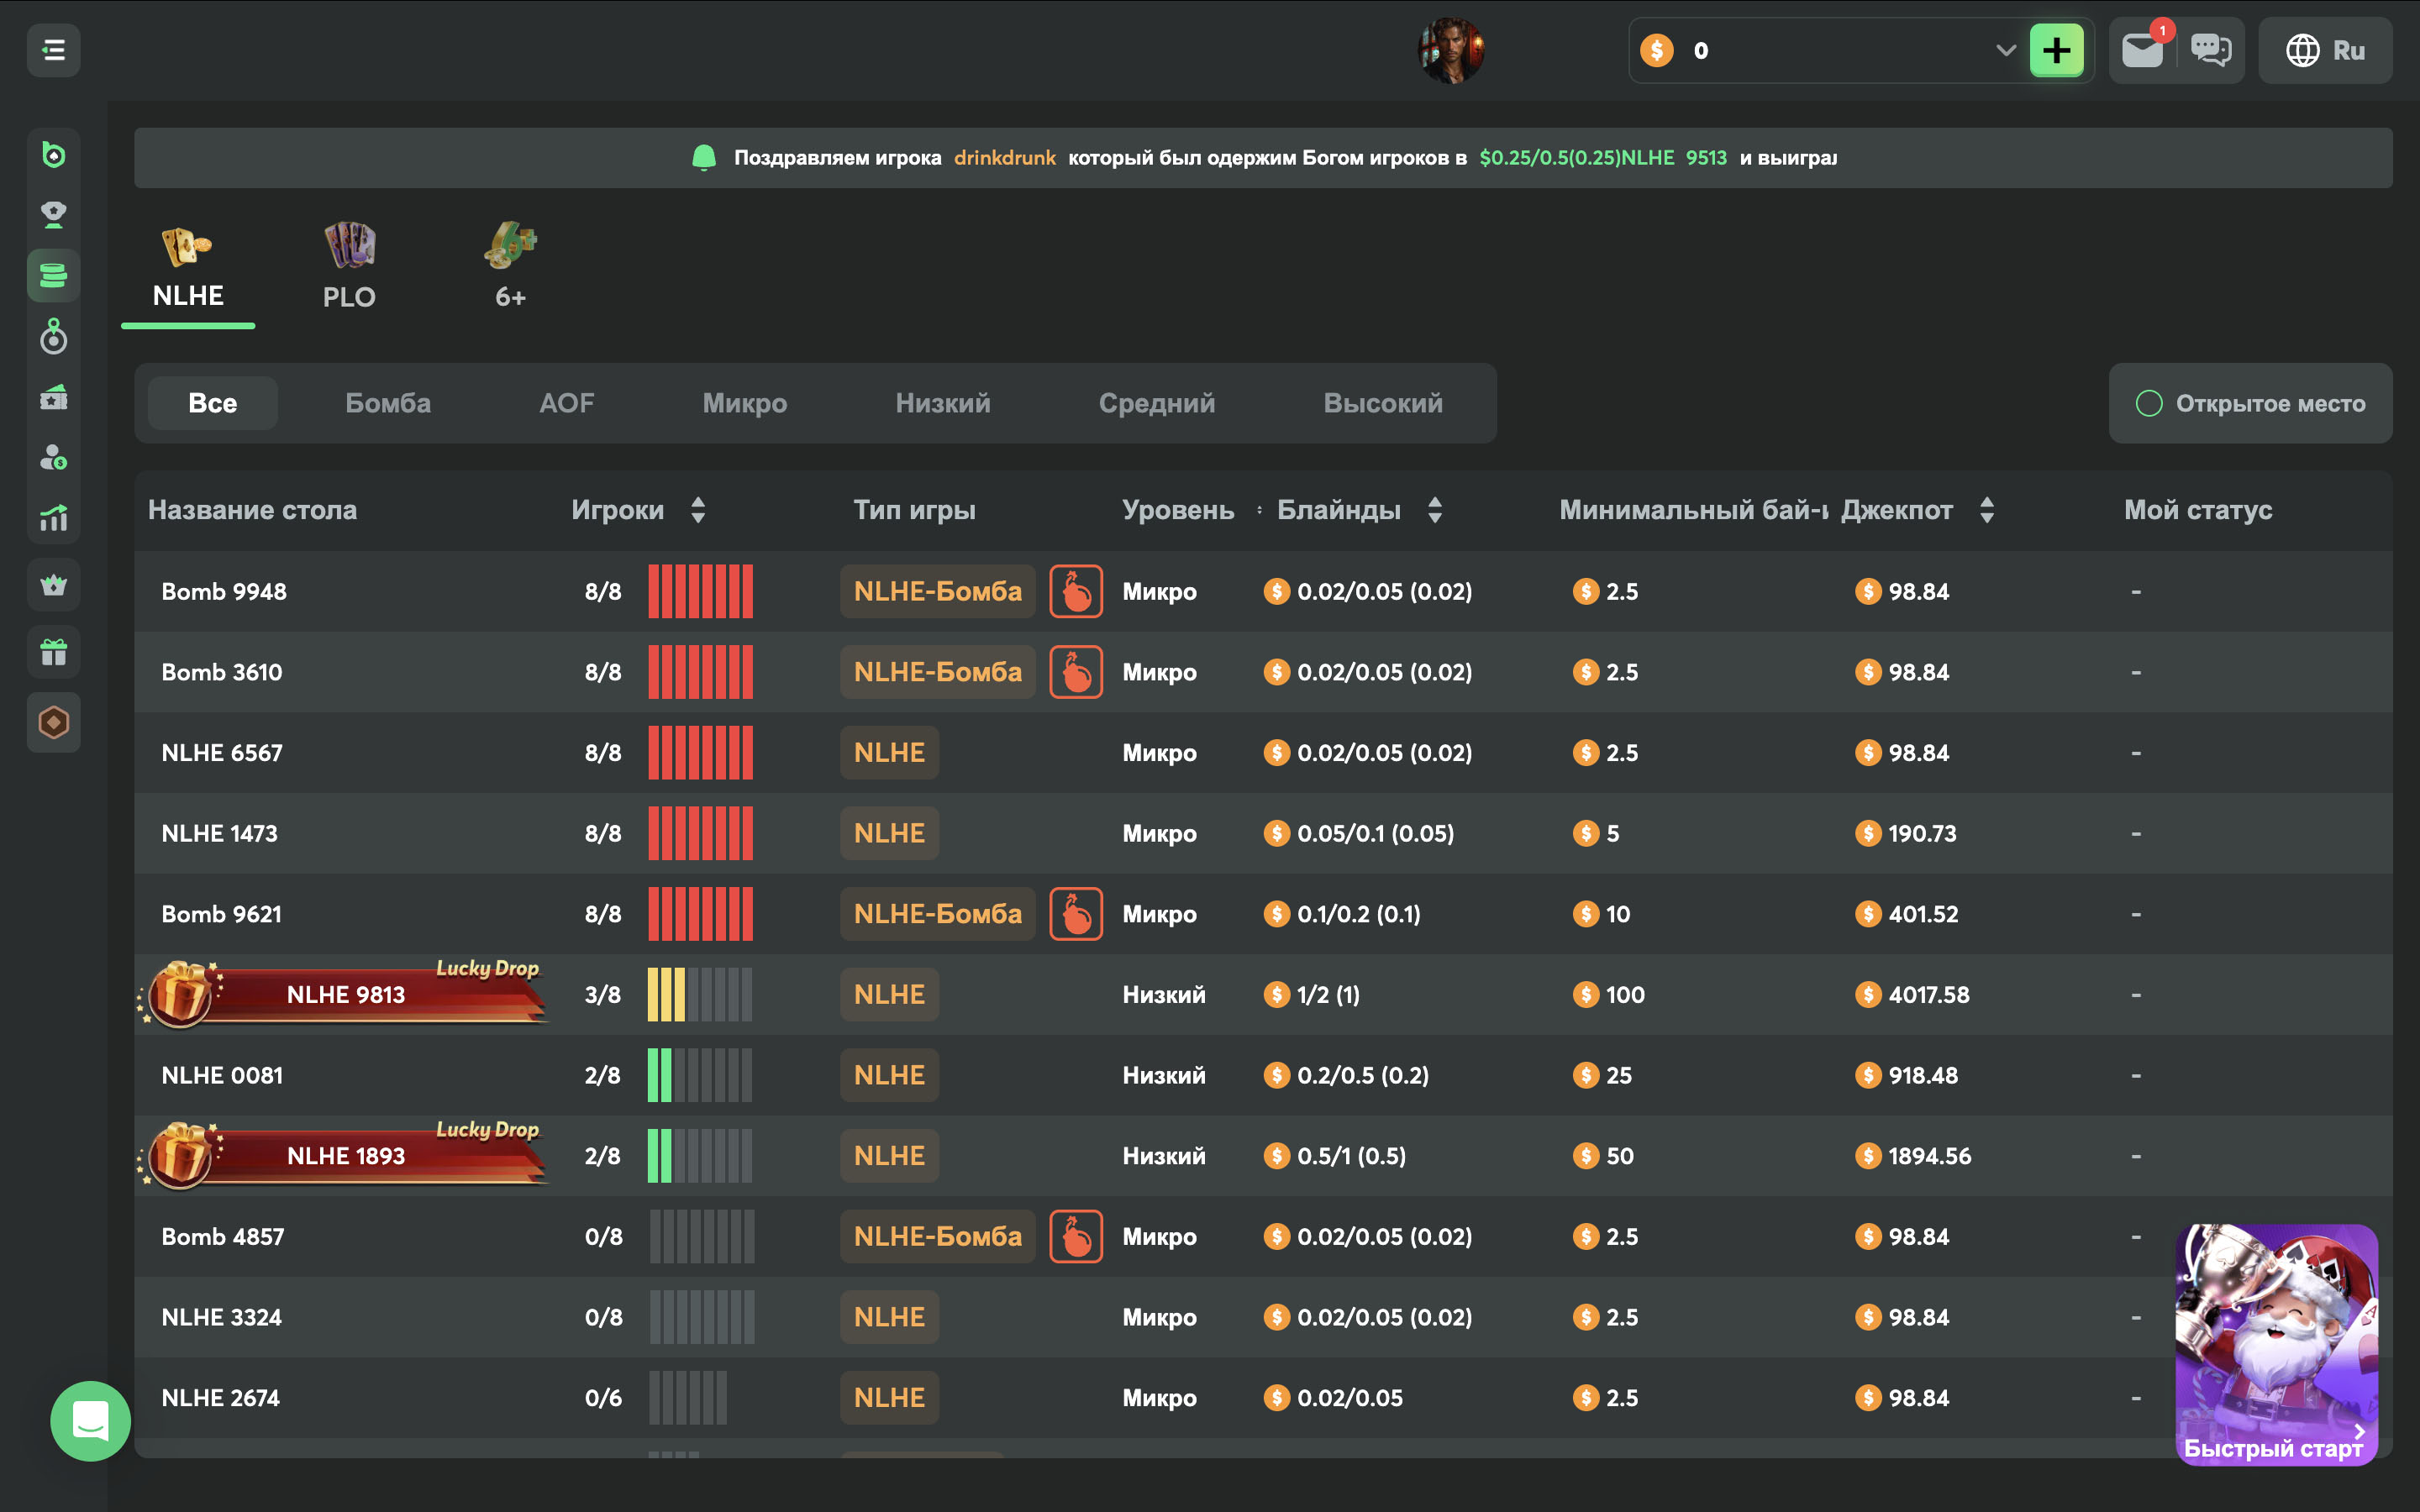The image size is (2420, 1512).
Task: Click the drinkdrunk player name link
Action: [x=1004, y=158]
